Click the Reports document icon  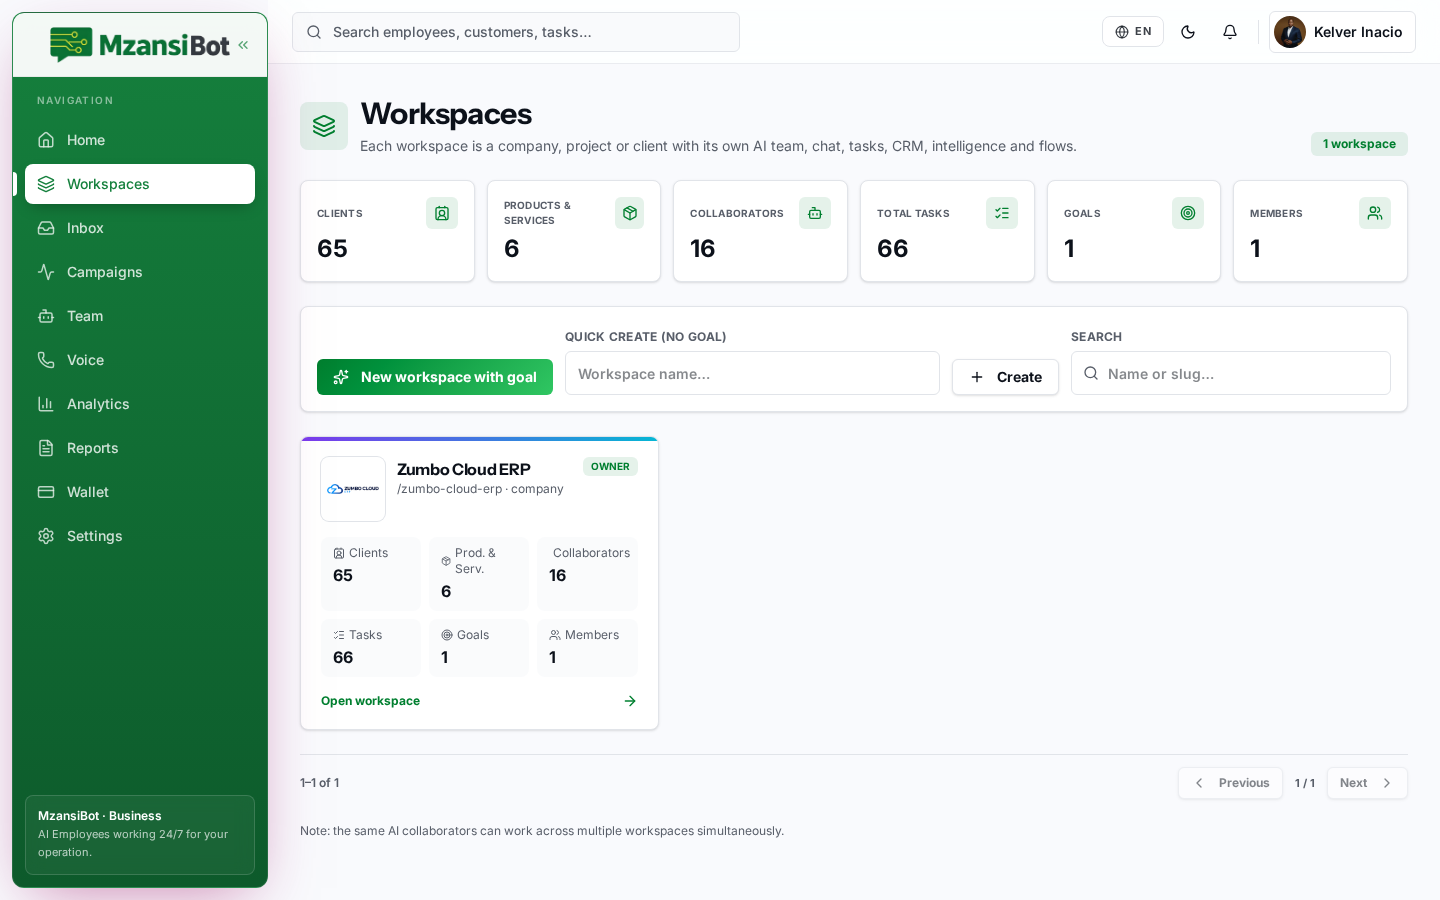click(46, 448)
